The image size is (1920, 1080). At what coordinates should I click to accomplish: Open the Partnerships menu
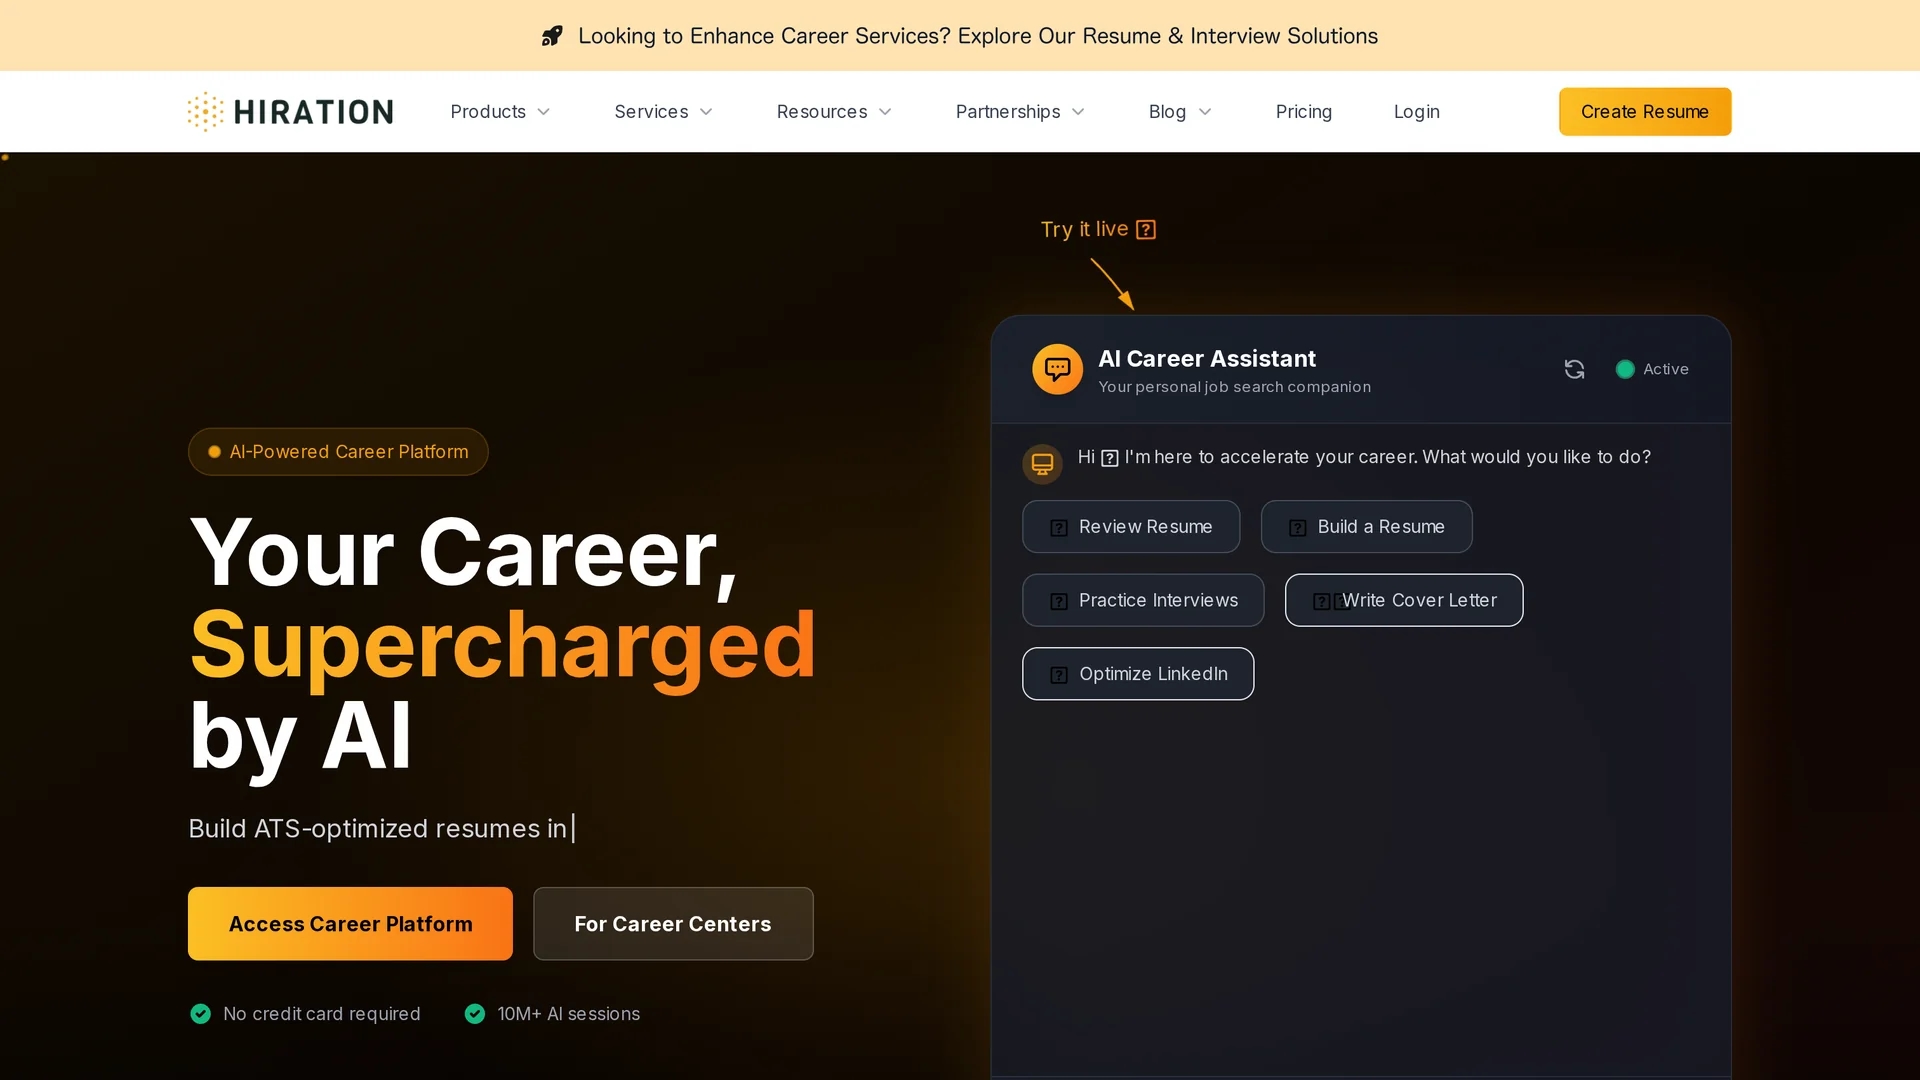(x=1020, y=112)
